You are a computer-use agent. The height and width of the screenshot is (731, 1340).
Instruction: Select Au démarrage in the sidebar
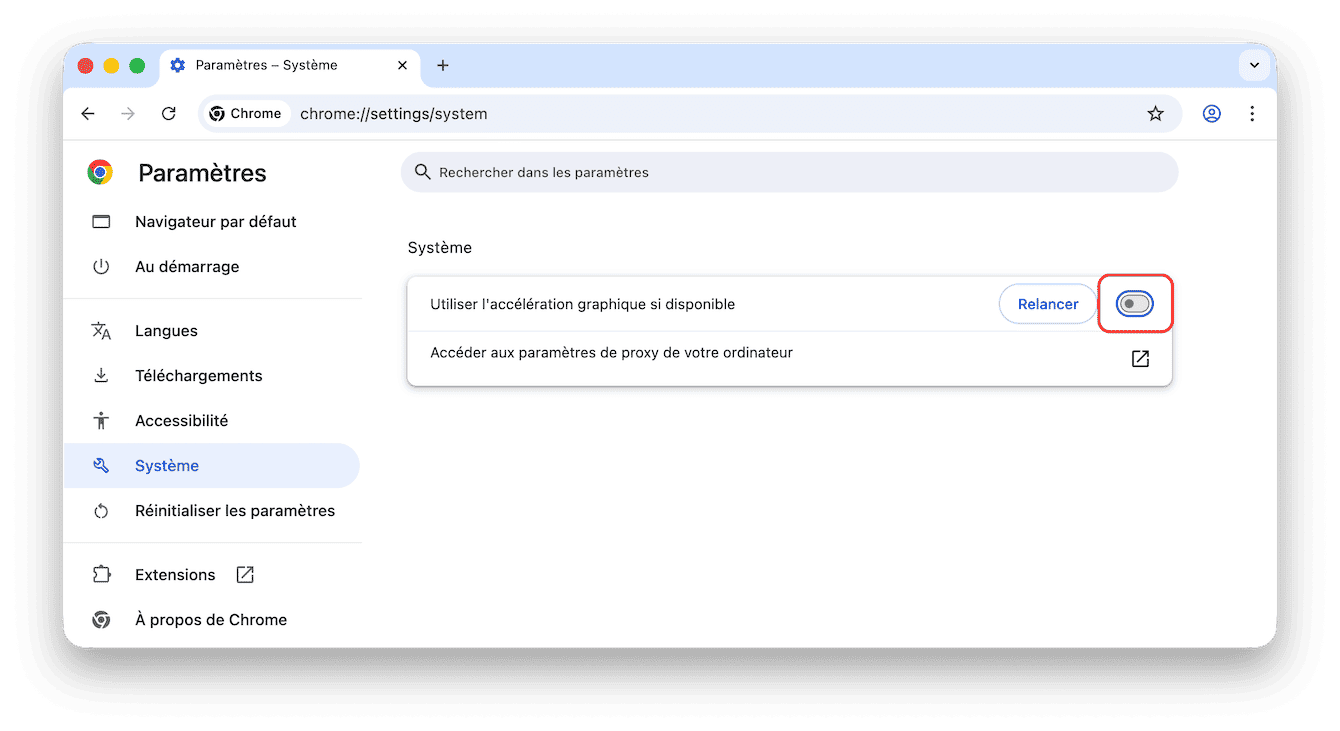[x=187, y=267]
